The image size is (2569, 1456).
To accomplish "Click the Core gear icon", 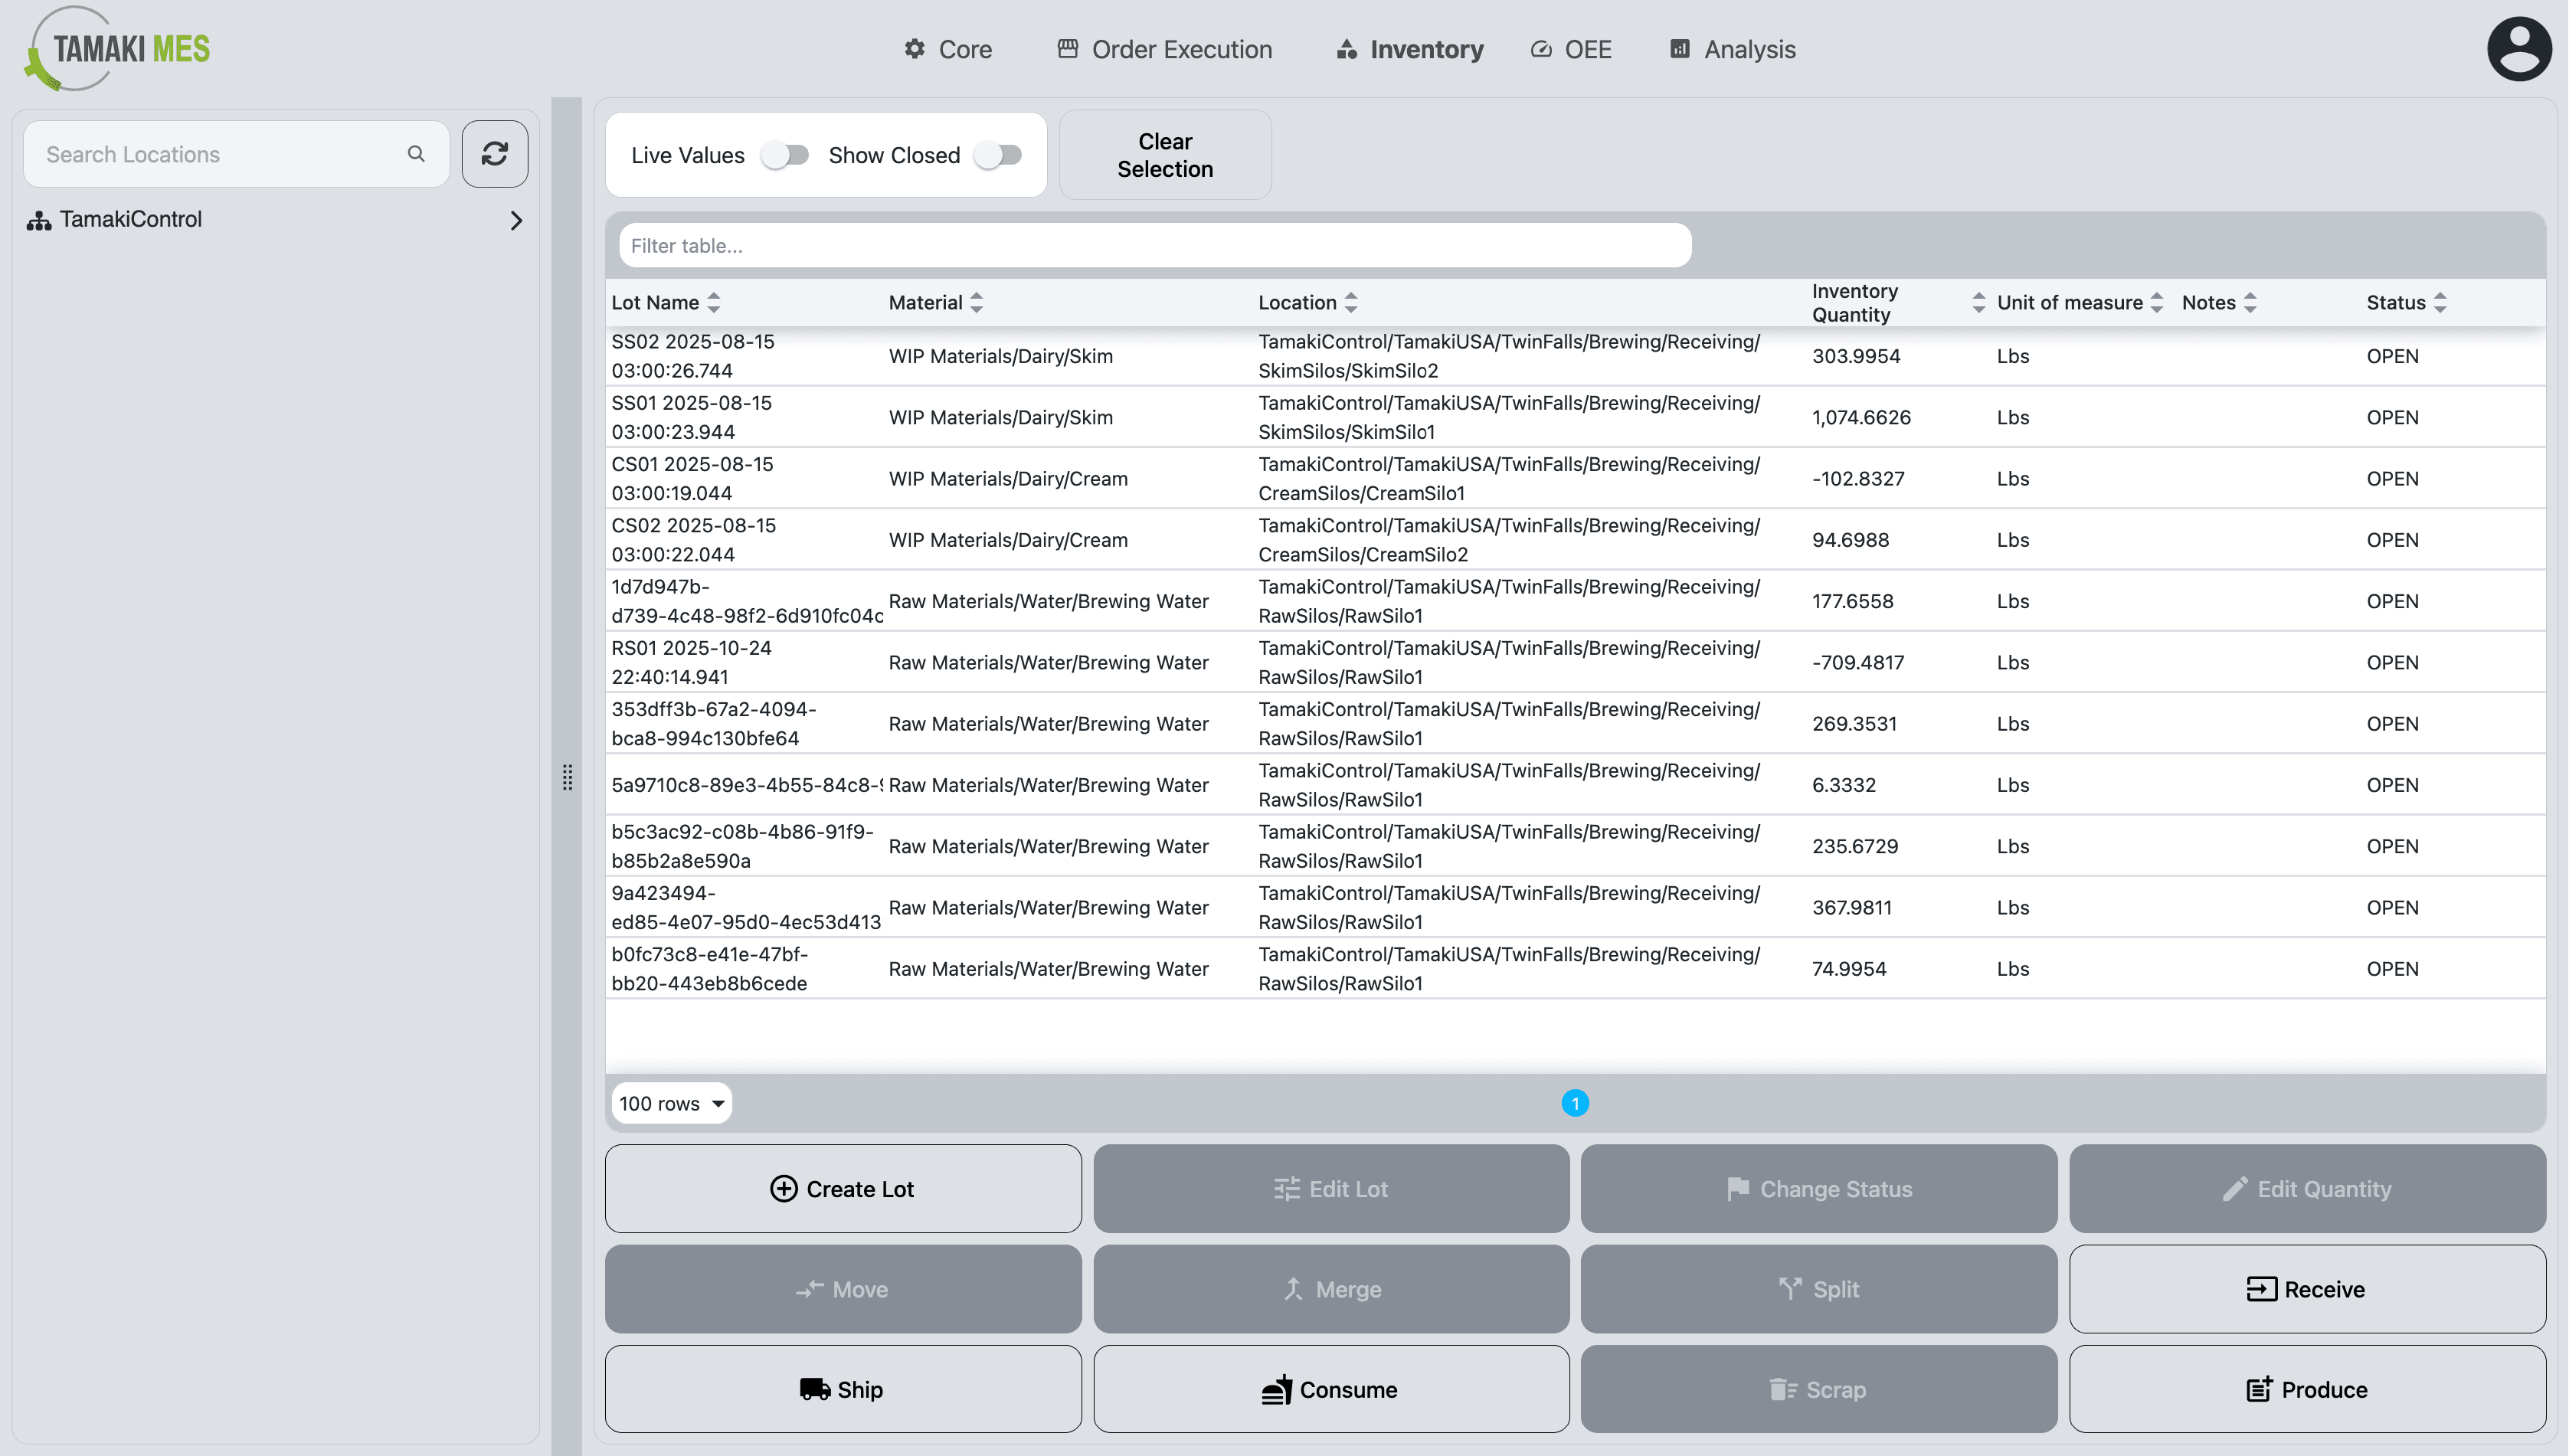I will point(914,49).
